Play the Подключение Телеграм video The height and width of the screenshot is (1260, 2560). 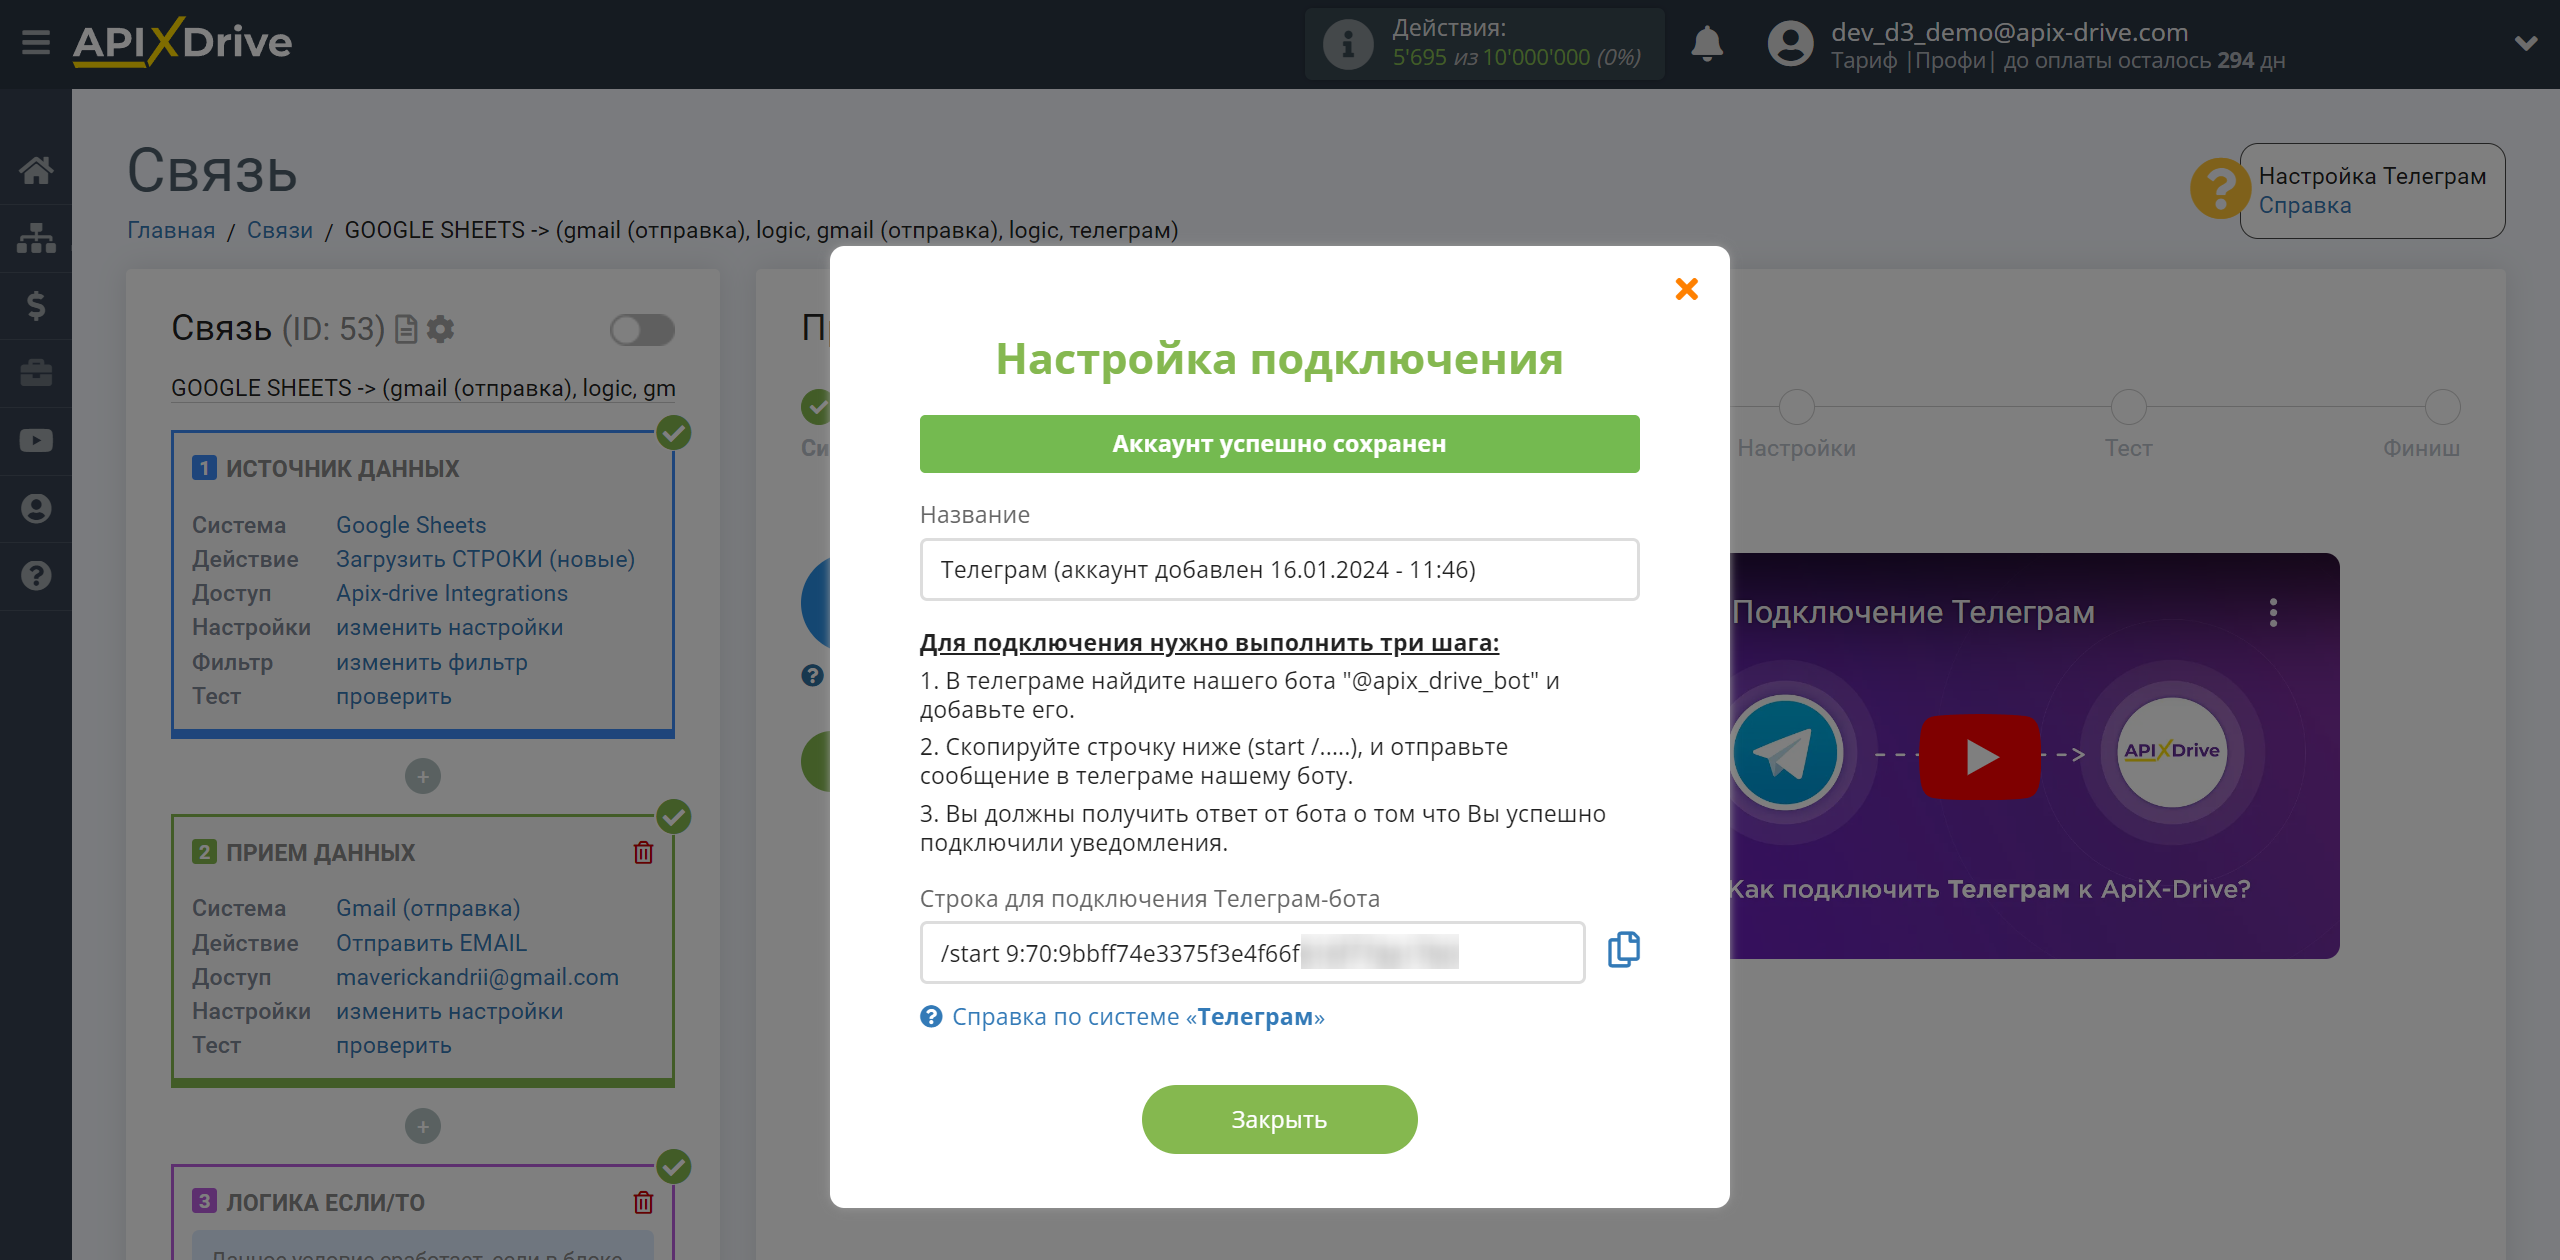click(x=1980, y=756)
